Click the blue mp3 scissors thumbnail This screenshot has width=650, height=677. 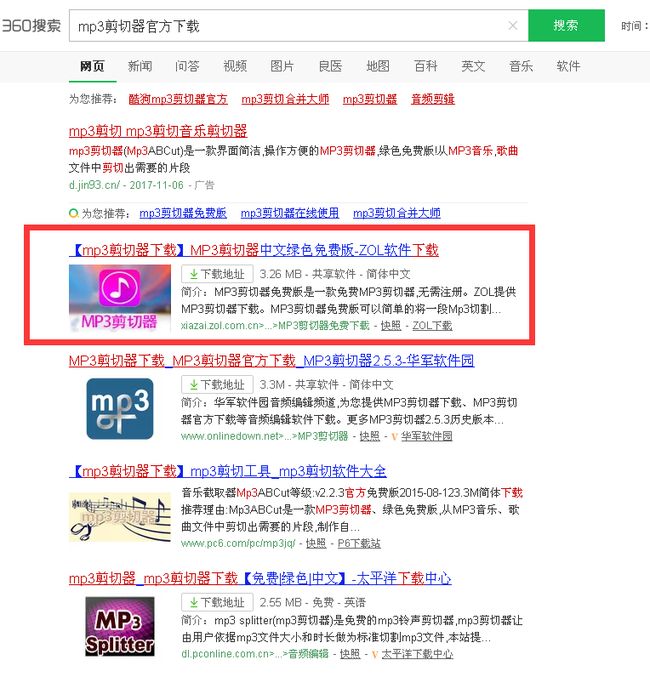(x=120, y=409)
